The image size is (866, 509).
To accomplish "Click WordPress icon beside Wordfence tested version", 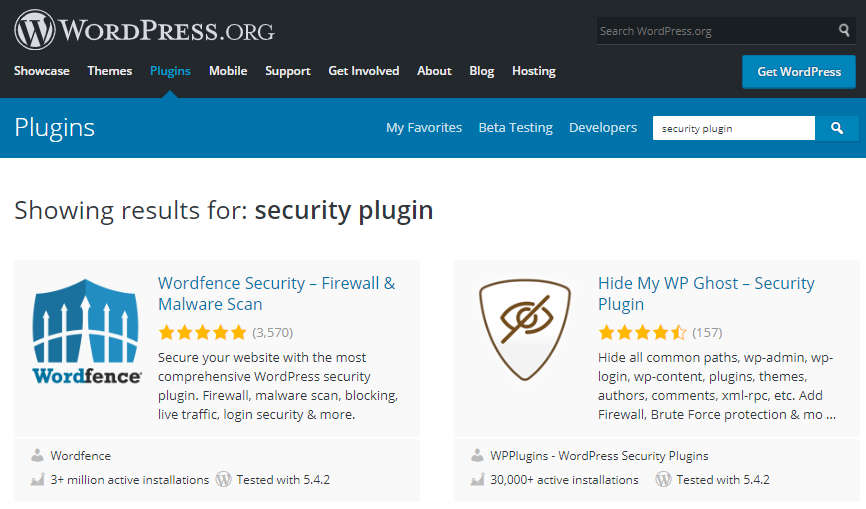I will tap(223, 479).
